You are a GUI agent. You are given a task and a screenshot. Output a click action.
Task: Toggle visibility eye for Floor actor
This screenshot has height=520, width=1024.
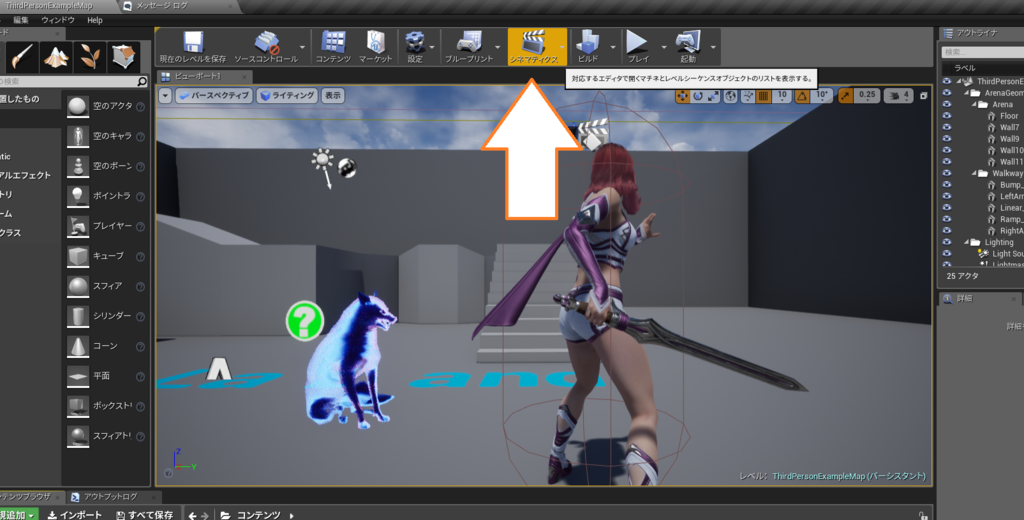coord(947,116)
